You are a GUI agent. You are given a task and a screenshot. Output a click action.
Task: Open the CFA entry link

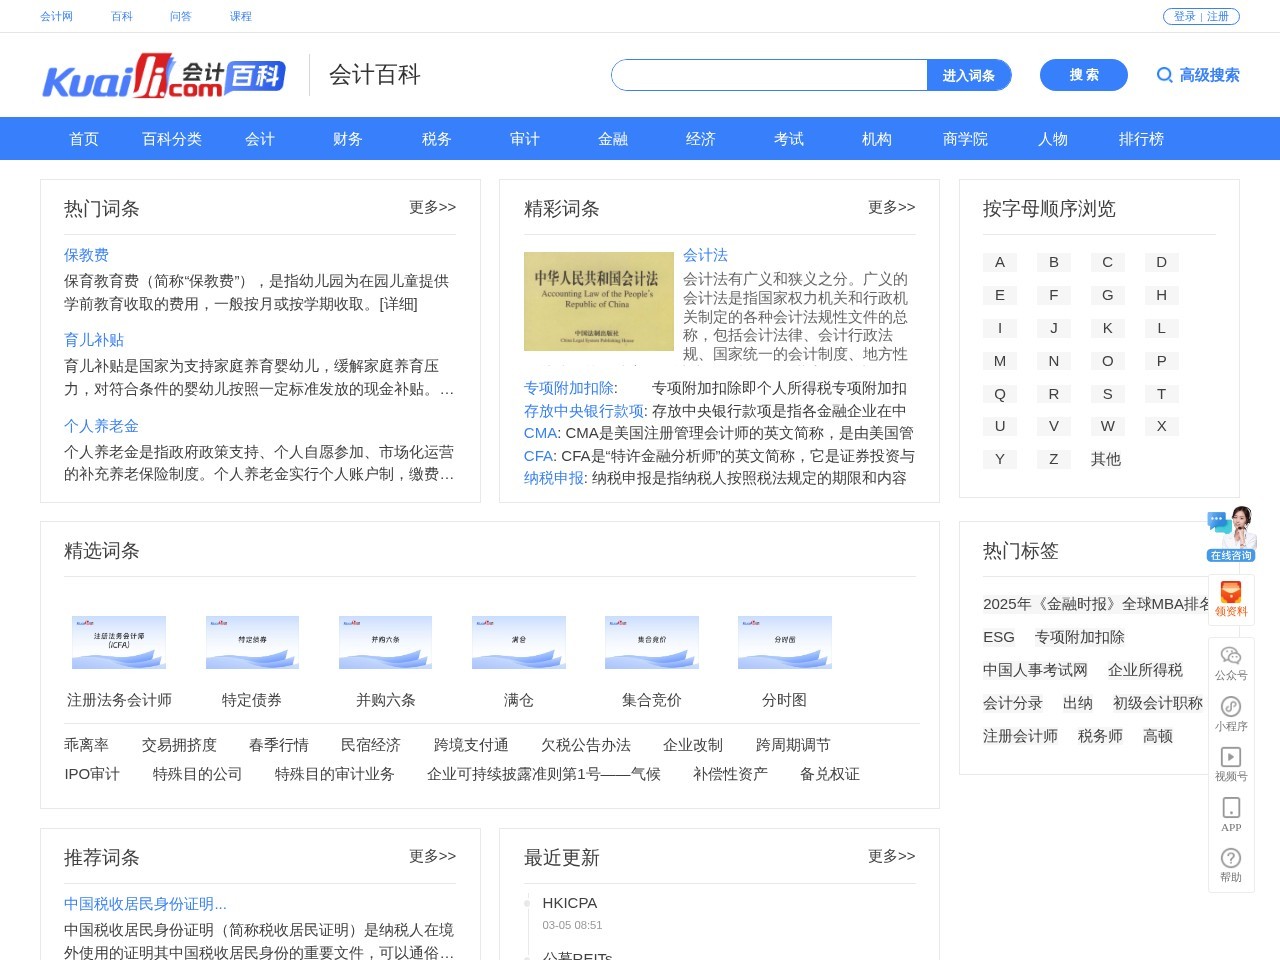pyautogui.click(x=536, y=455)
